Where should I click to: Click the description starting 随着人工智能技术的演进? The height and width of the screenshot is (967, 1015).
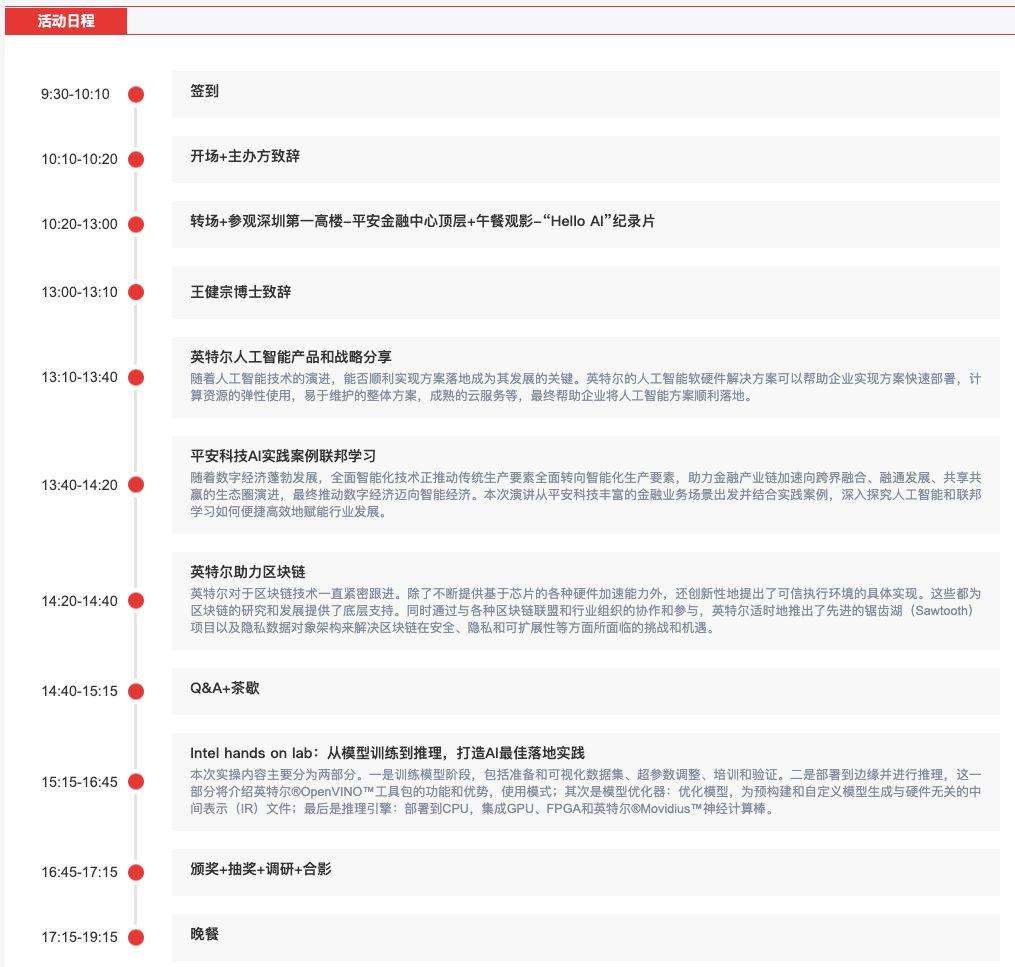(586, 387)
